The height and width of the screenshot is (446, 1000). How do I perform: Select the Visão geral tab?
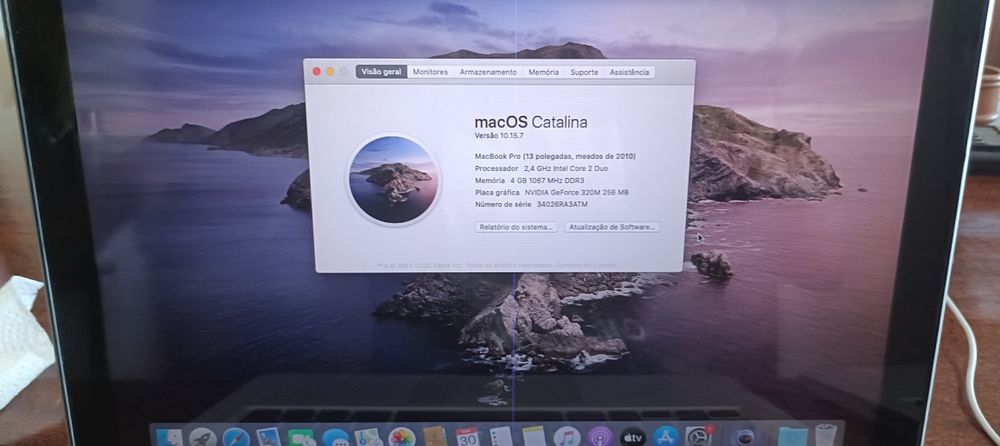(x=381, y=72)
